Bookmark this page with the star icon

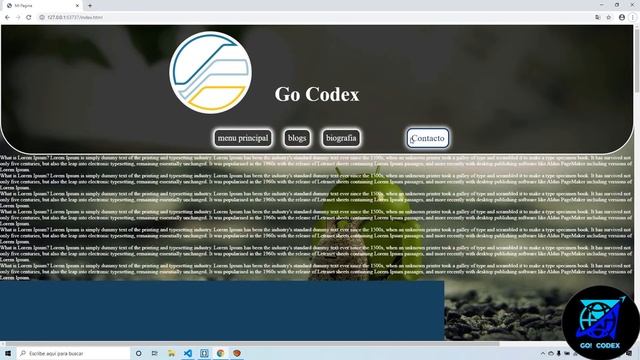(x=609, y=18)
